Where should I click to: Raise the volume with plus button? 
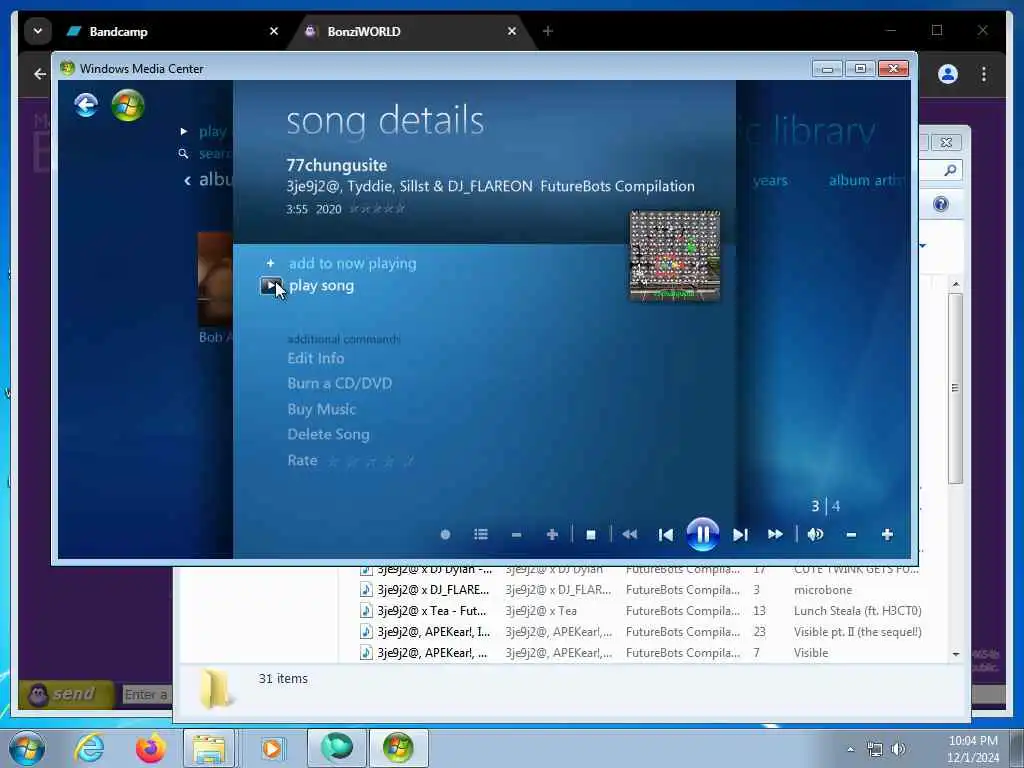[887, 535]
